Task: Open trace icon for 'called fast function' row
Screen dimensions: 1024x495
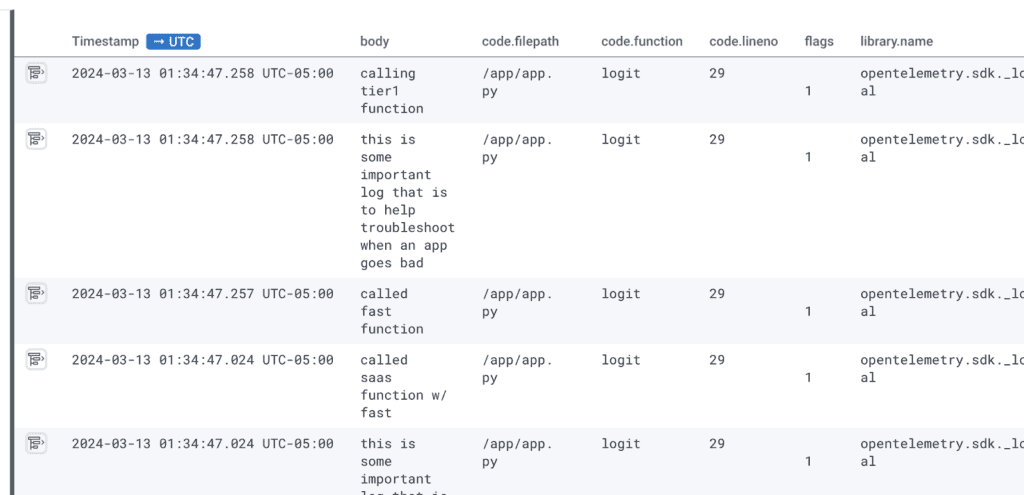Action: pyautogui.click(x=36, y=294)
